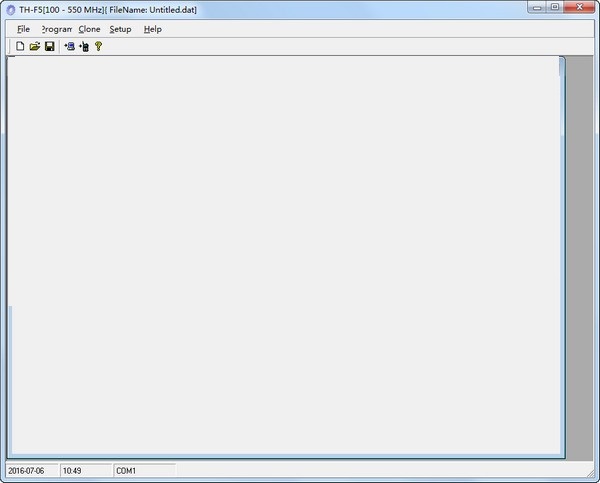Maximize the TH-F5 window
600x483 pixels.
pos(555,7)
